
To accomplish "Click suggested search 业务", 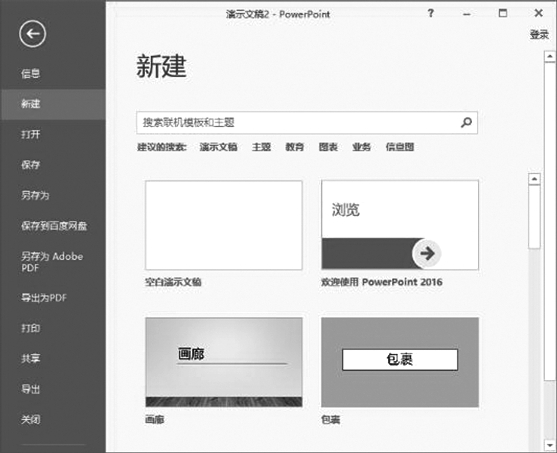I will (362, 147).
